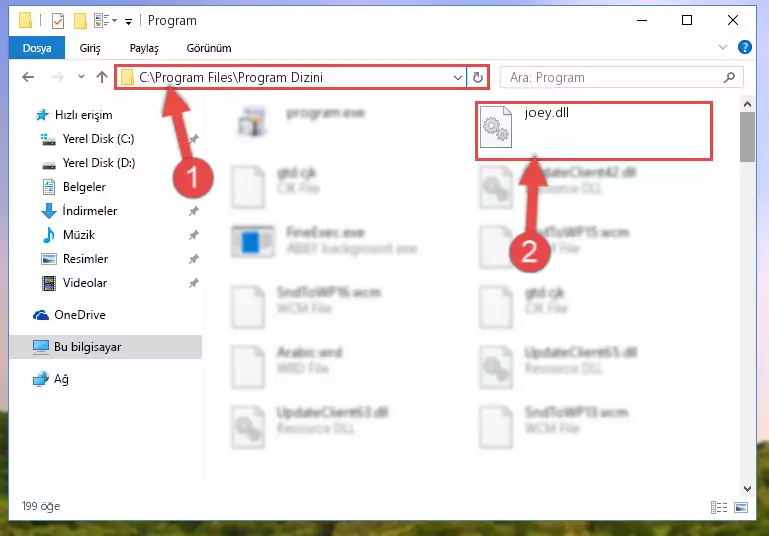
Task: Switch to details view layout icon
Action: click(x=719, y=507)
